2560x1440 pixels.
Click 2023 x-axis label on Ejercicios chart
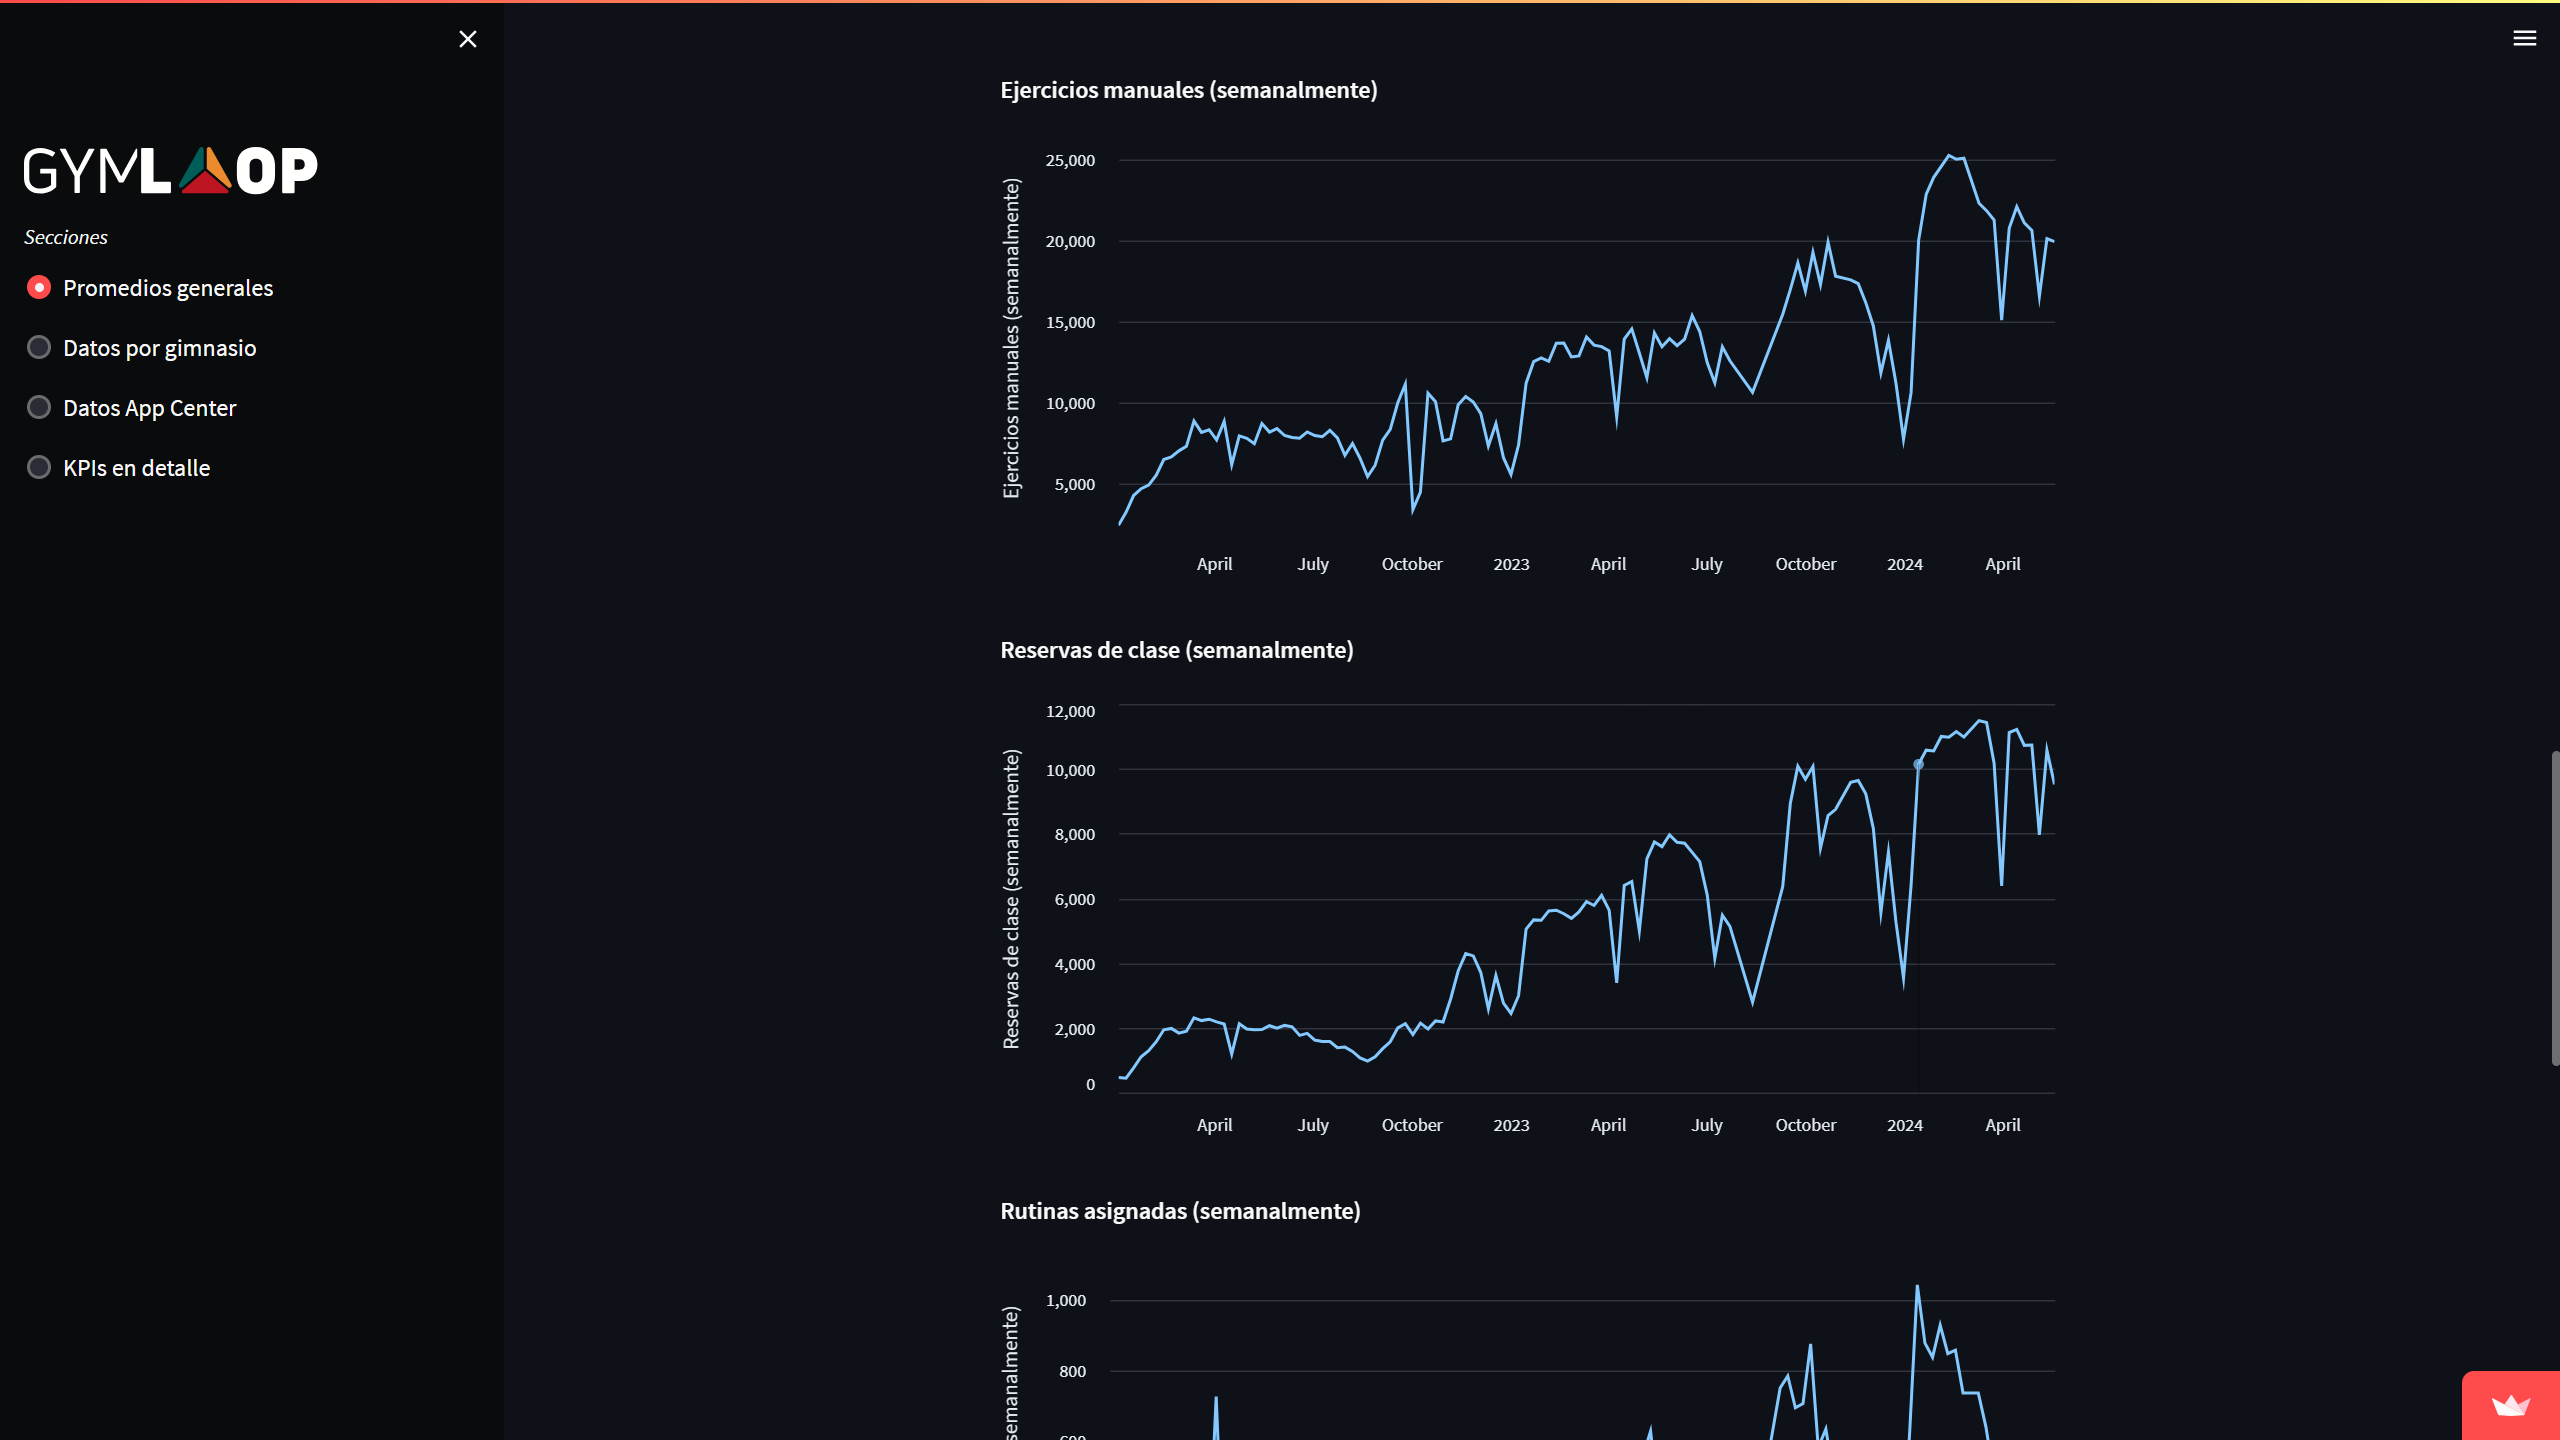1511,564
